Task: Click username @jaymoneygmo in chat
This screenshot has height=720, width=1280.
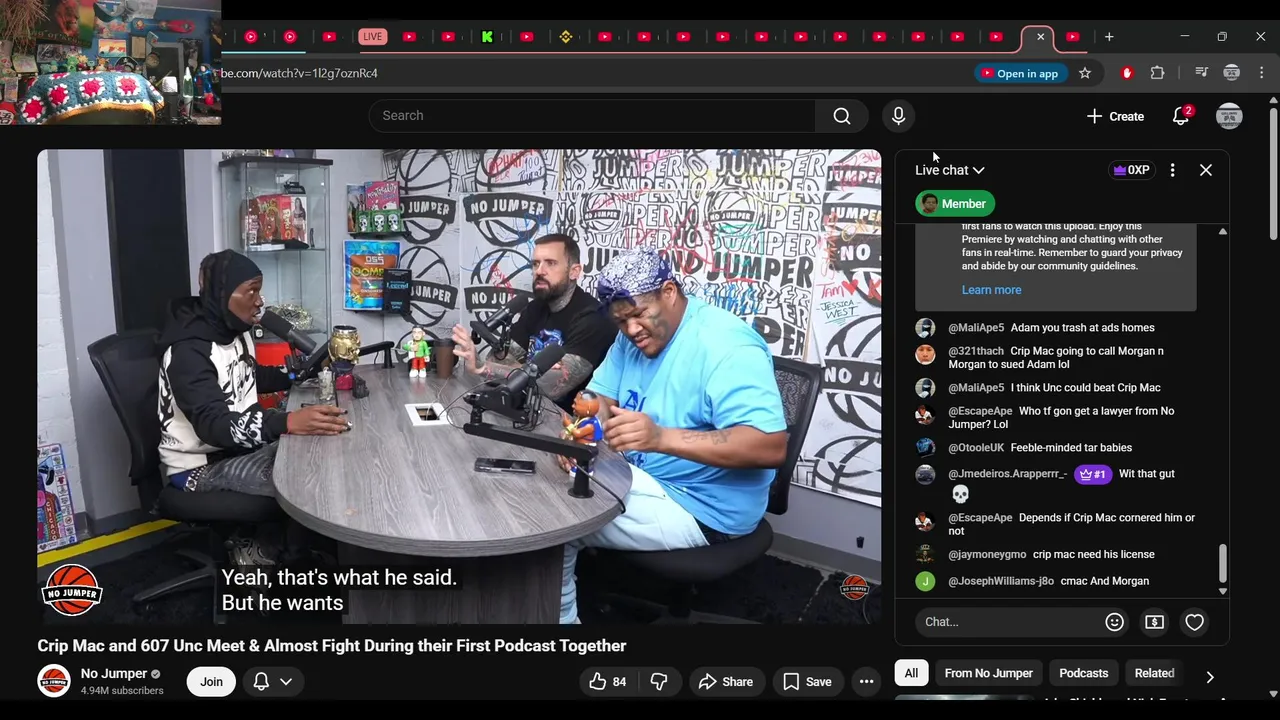Action: pyautogui.click(x=987, y=555)
